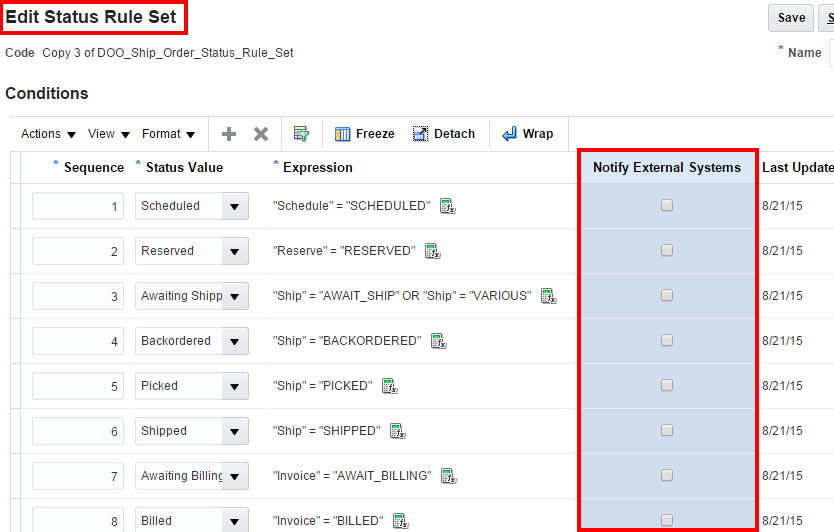834x532 pixels.
Task: Enable Notify External Systems for Scheduled row
Action: pyautogui.click(x=666, y=205)
